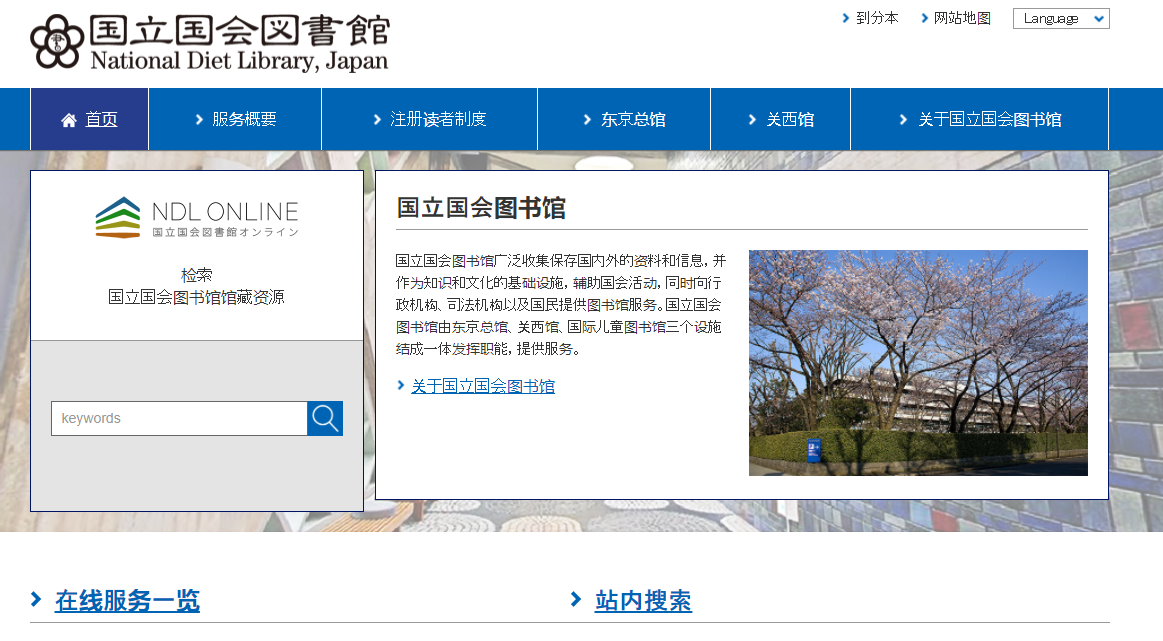1163x641 pixels.
Task: Click the NDL ONLINE logo
Action: point(197,217)
